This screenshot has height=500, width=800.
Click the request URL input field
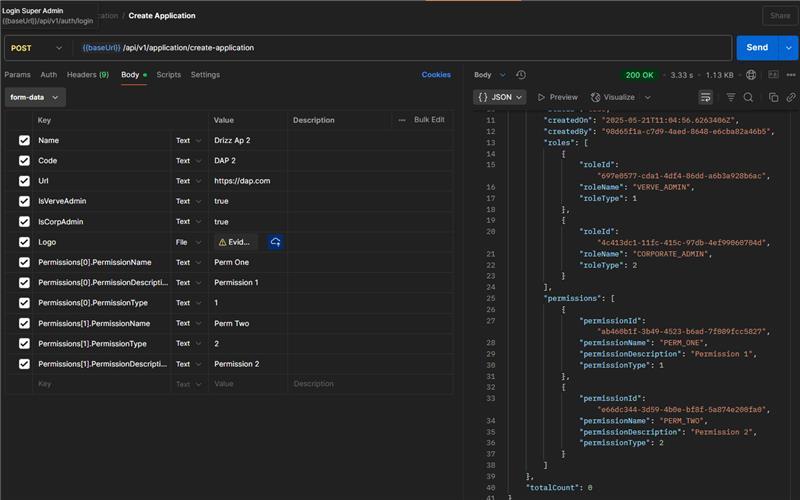[x=400, y=48]
